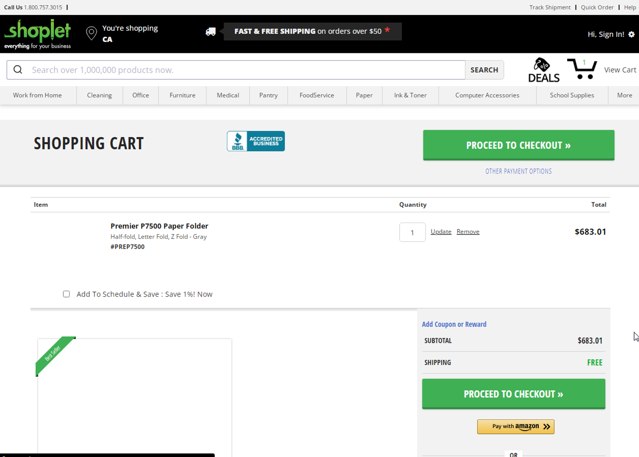Expand the More categories menu
Viewport: 639px width, 457px height.
point(624,95)
